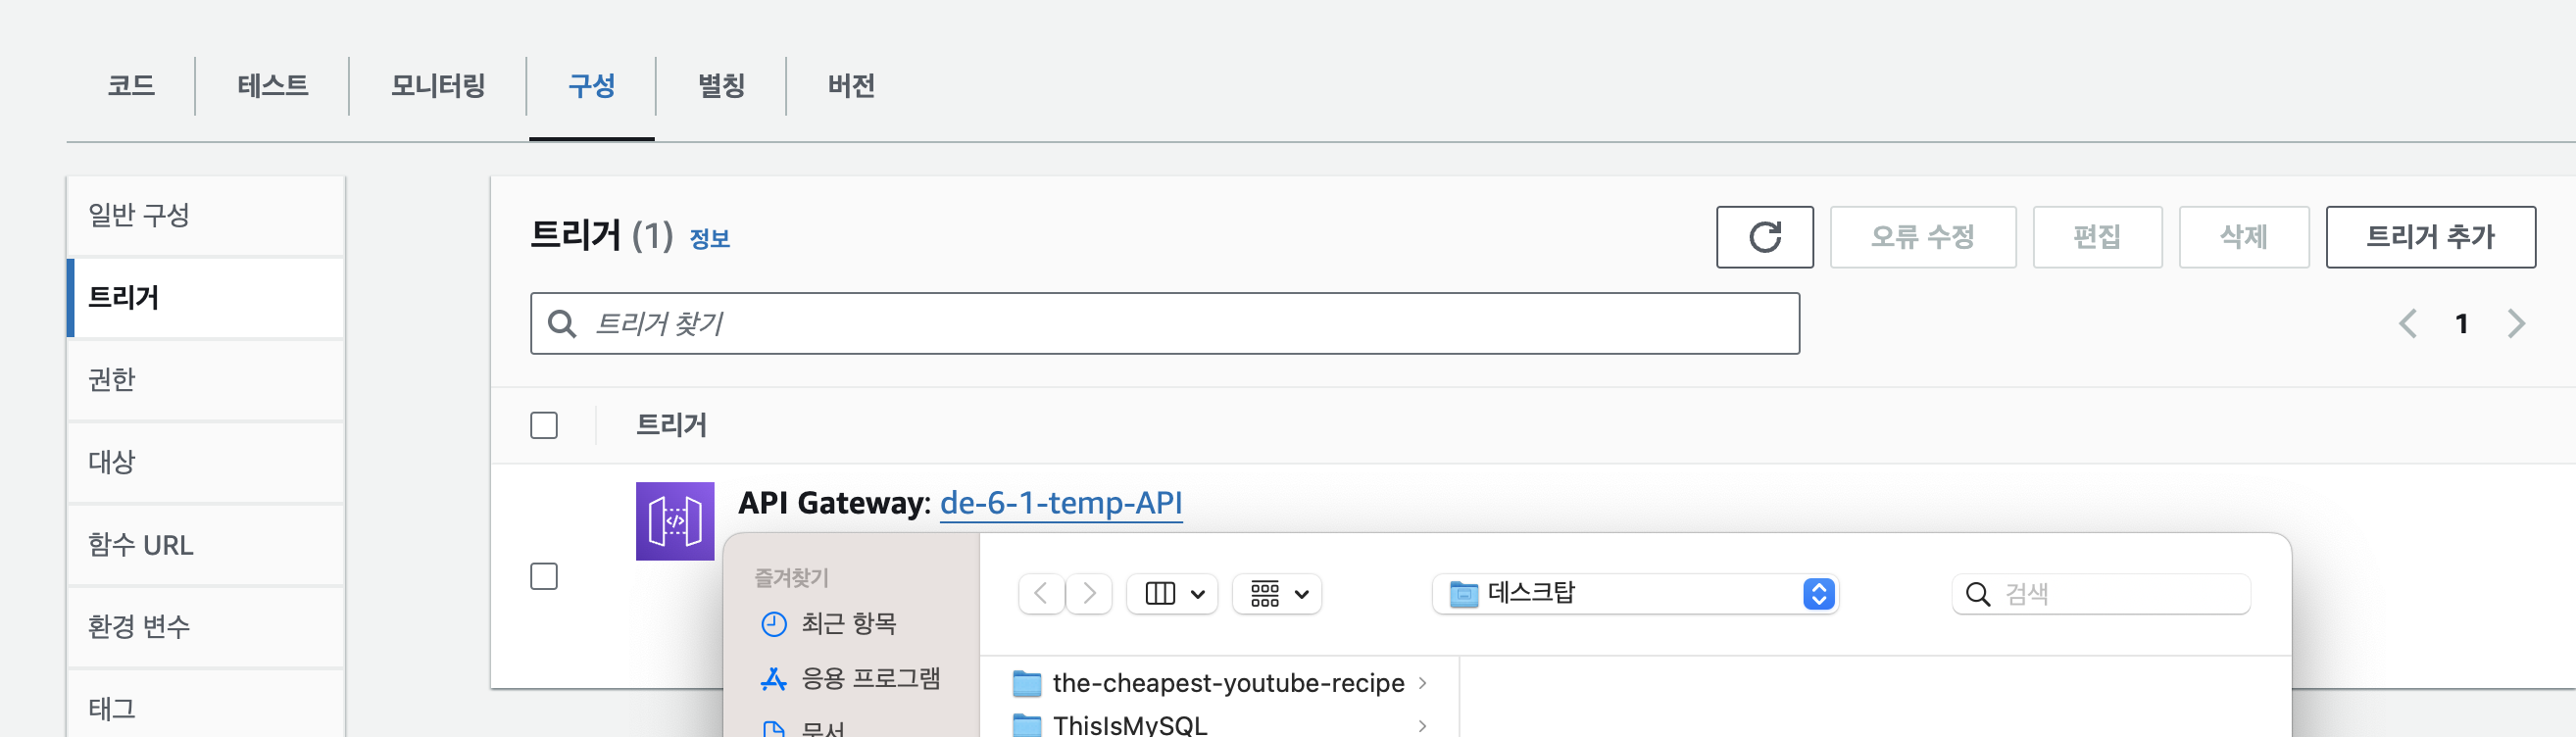Open the group-by grid dropdown
Screen dimensions: 2576x737
tap(1277, 594)
